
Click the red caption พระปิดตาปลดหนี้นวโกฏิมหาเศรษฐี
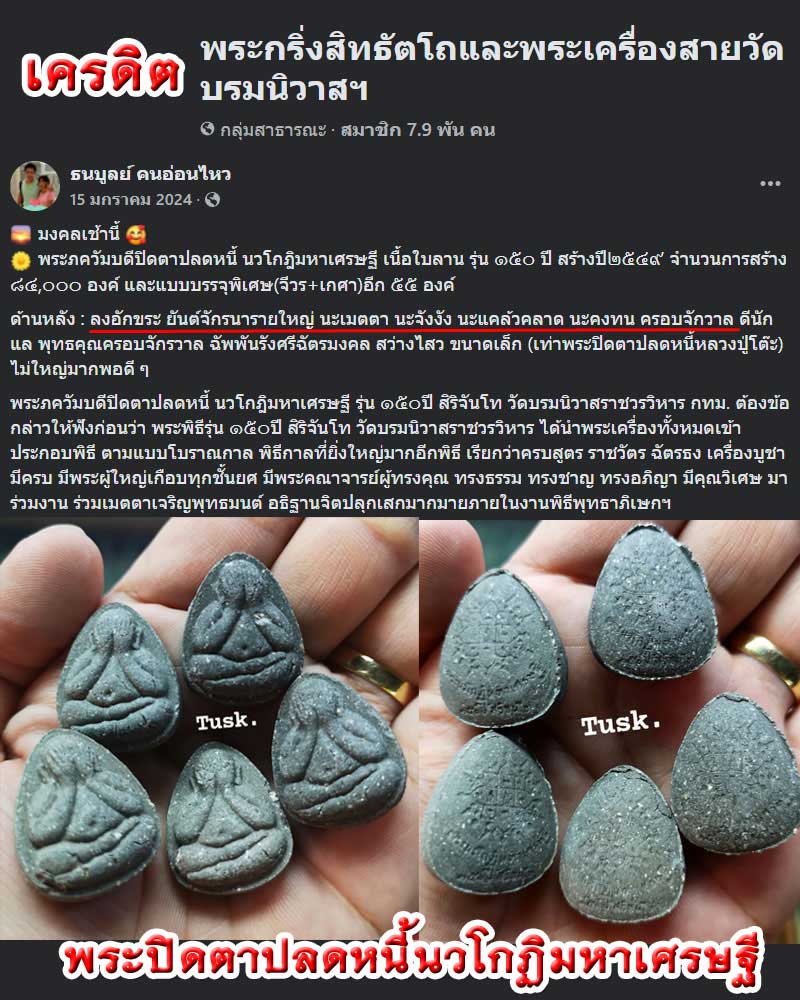point(412,961)
